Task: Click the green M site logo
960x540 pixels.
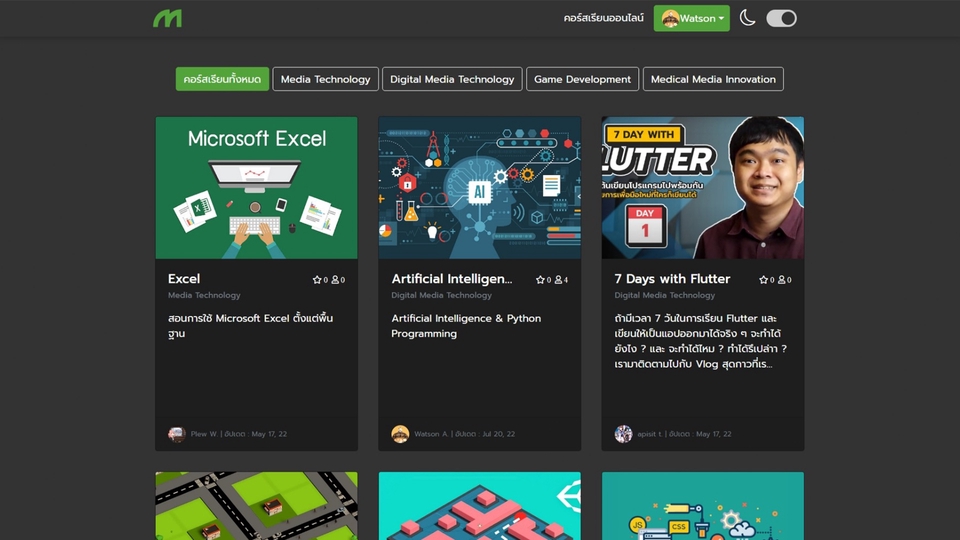Action: (x=167, y=18)
